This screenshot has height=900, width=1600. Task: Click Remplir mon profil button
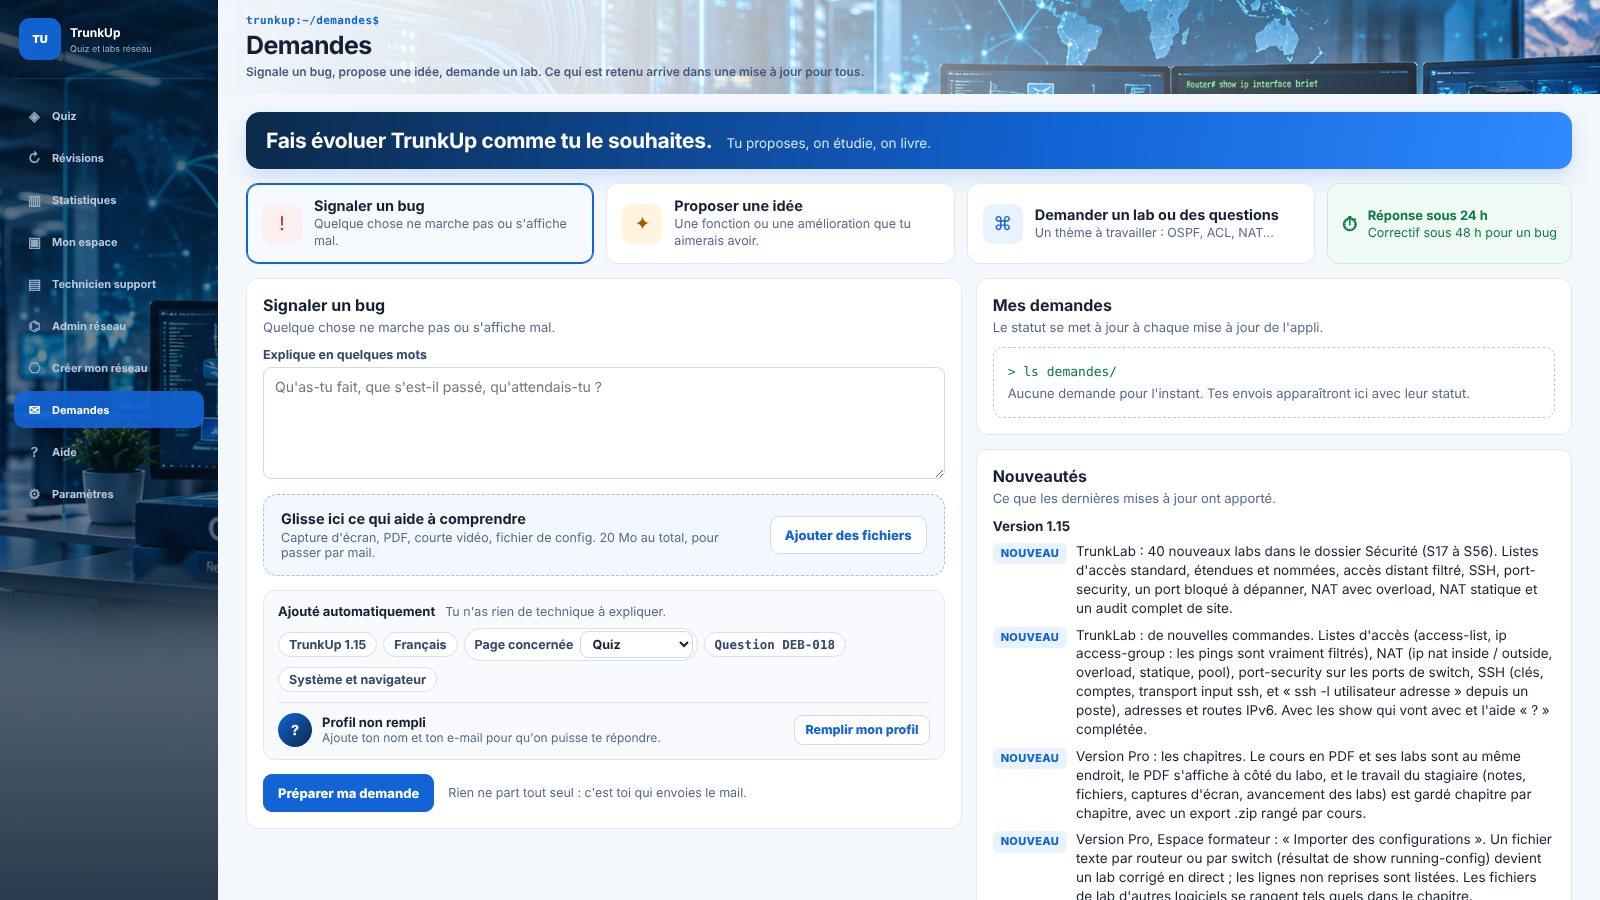pyautogui.click(x=862, y=730)
